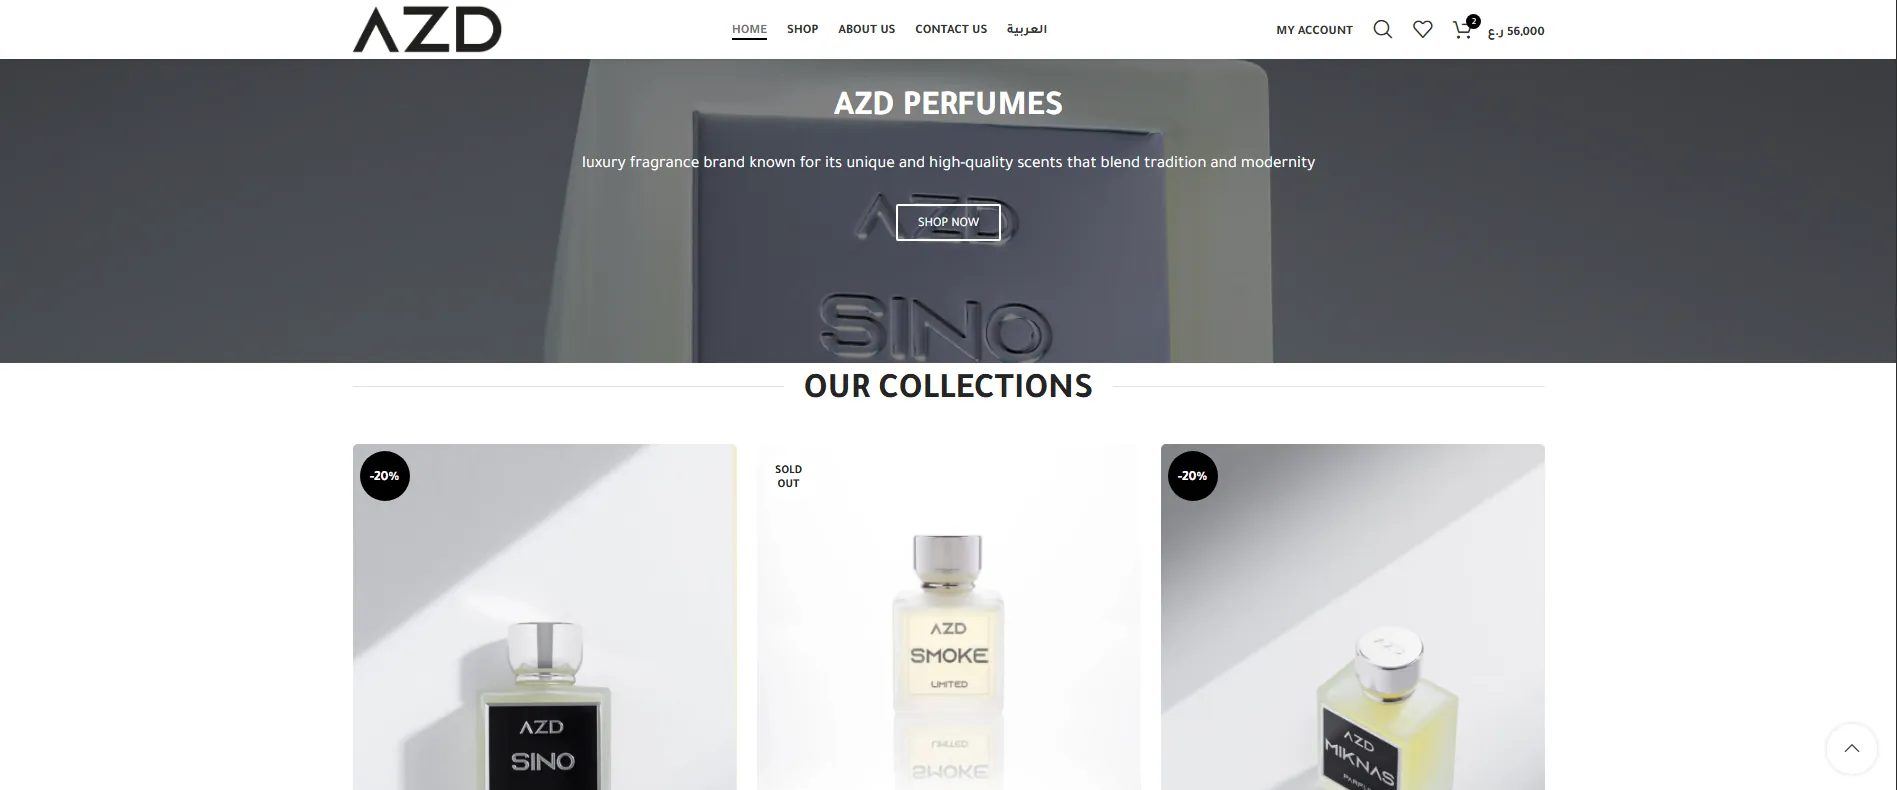Open the CONTACT US page
The image size is (1897, 790).
951,29
